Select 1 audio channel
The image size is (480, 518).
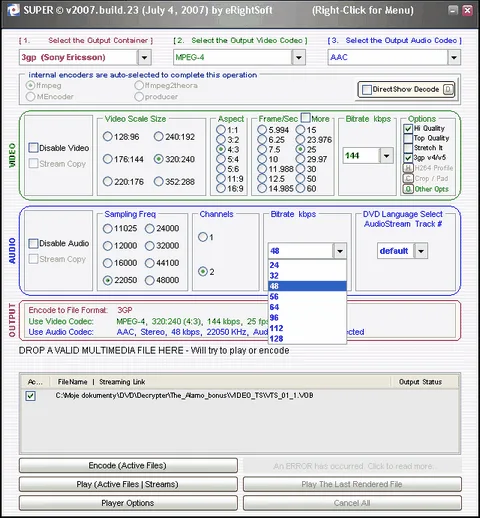(x=203, y=237)
